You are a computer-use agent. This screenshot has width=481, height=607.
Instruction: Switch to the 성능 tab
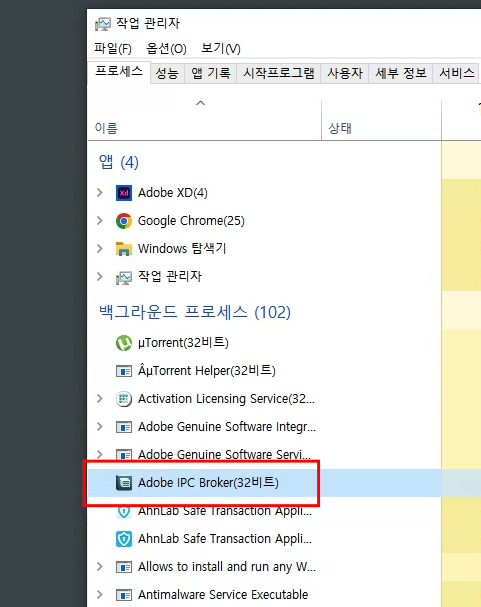[167, 73]
